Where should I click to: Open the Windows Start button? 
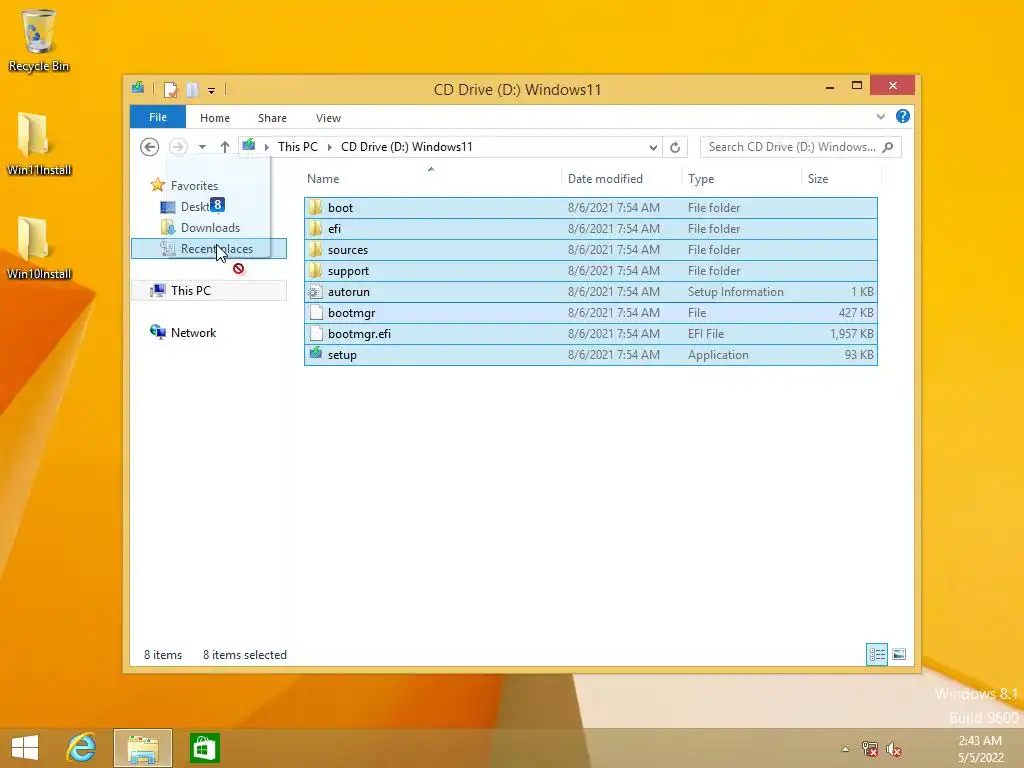click(x=25, y=748)
